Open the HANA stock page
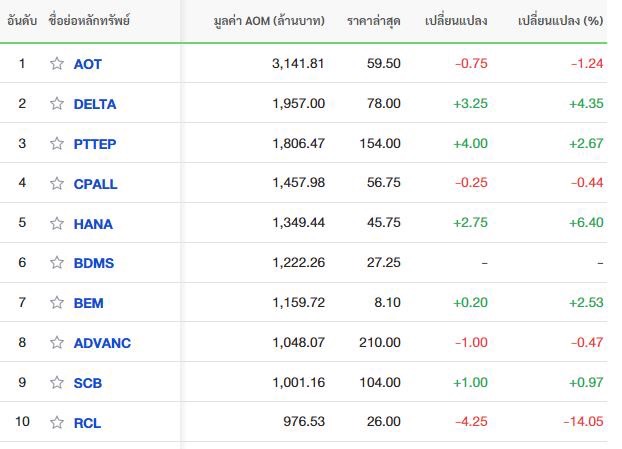622x449 pixels. click(93, 224)
